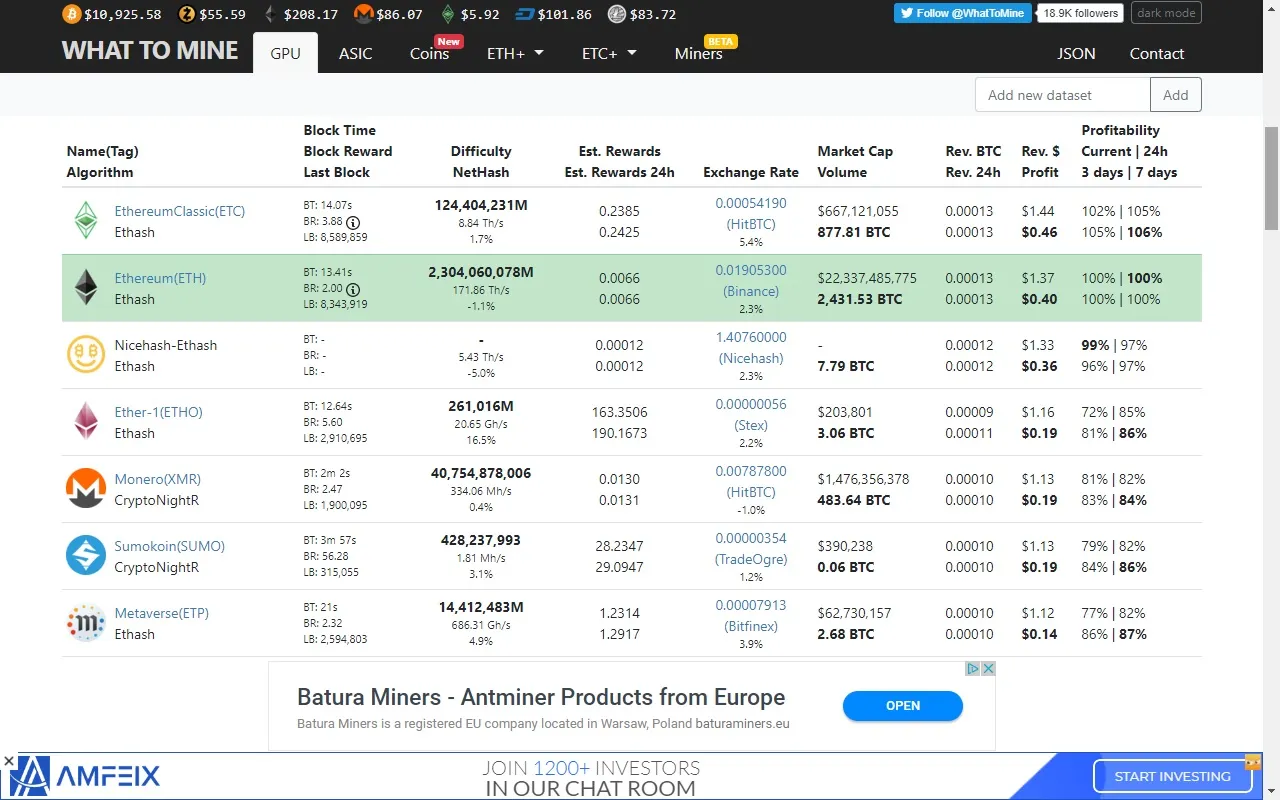Click the Ethereum Classic icon showing $5.92
Screen dimensions: 1280x800
447,14
